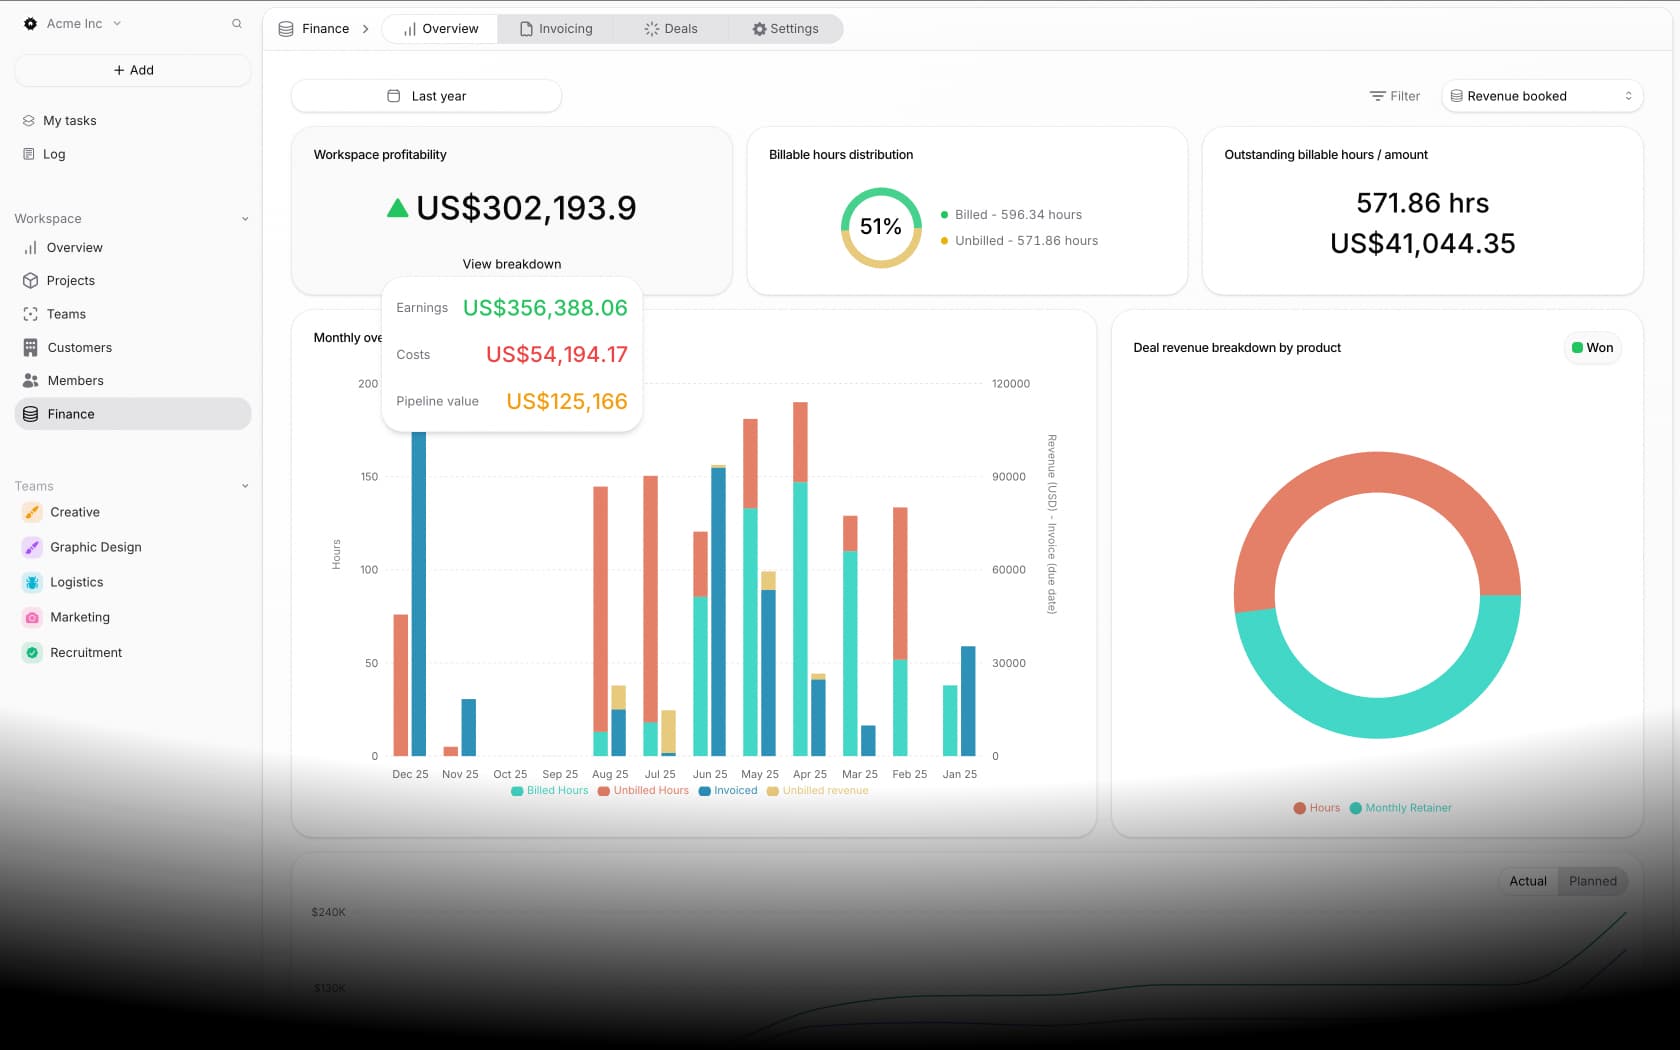Image resolution: width=1680 pixels, height=1050 pixels.
Task: Click the breadcrumb chevron after Finance
Action: tap(366, 29)
